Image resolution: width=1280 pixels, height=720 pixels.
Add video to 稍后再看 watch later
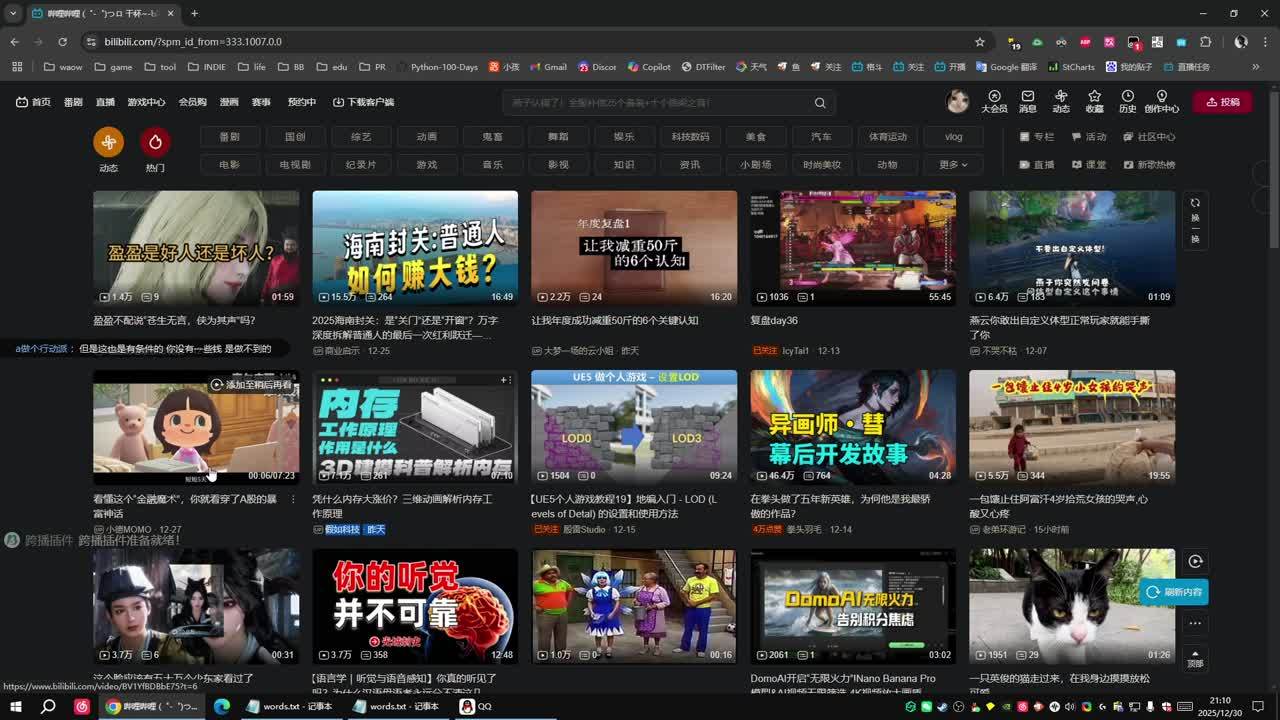pos(217,385)
